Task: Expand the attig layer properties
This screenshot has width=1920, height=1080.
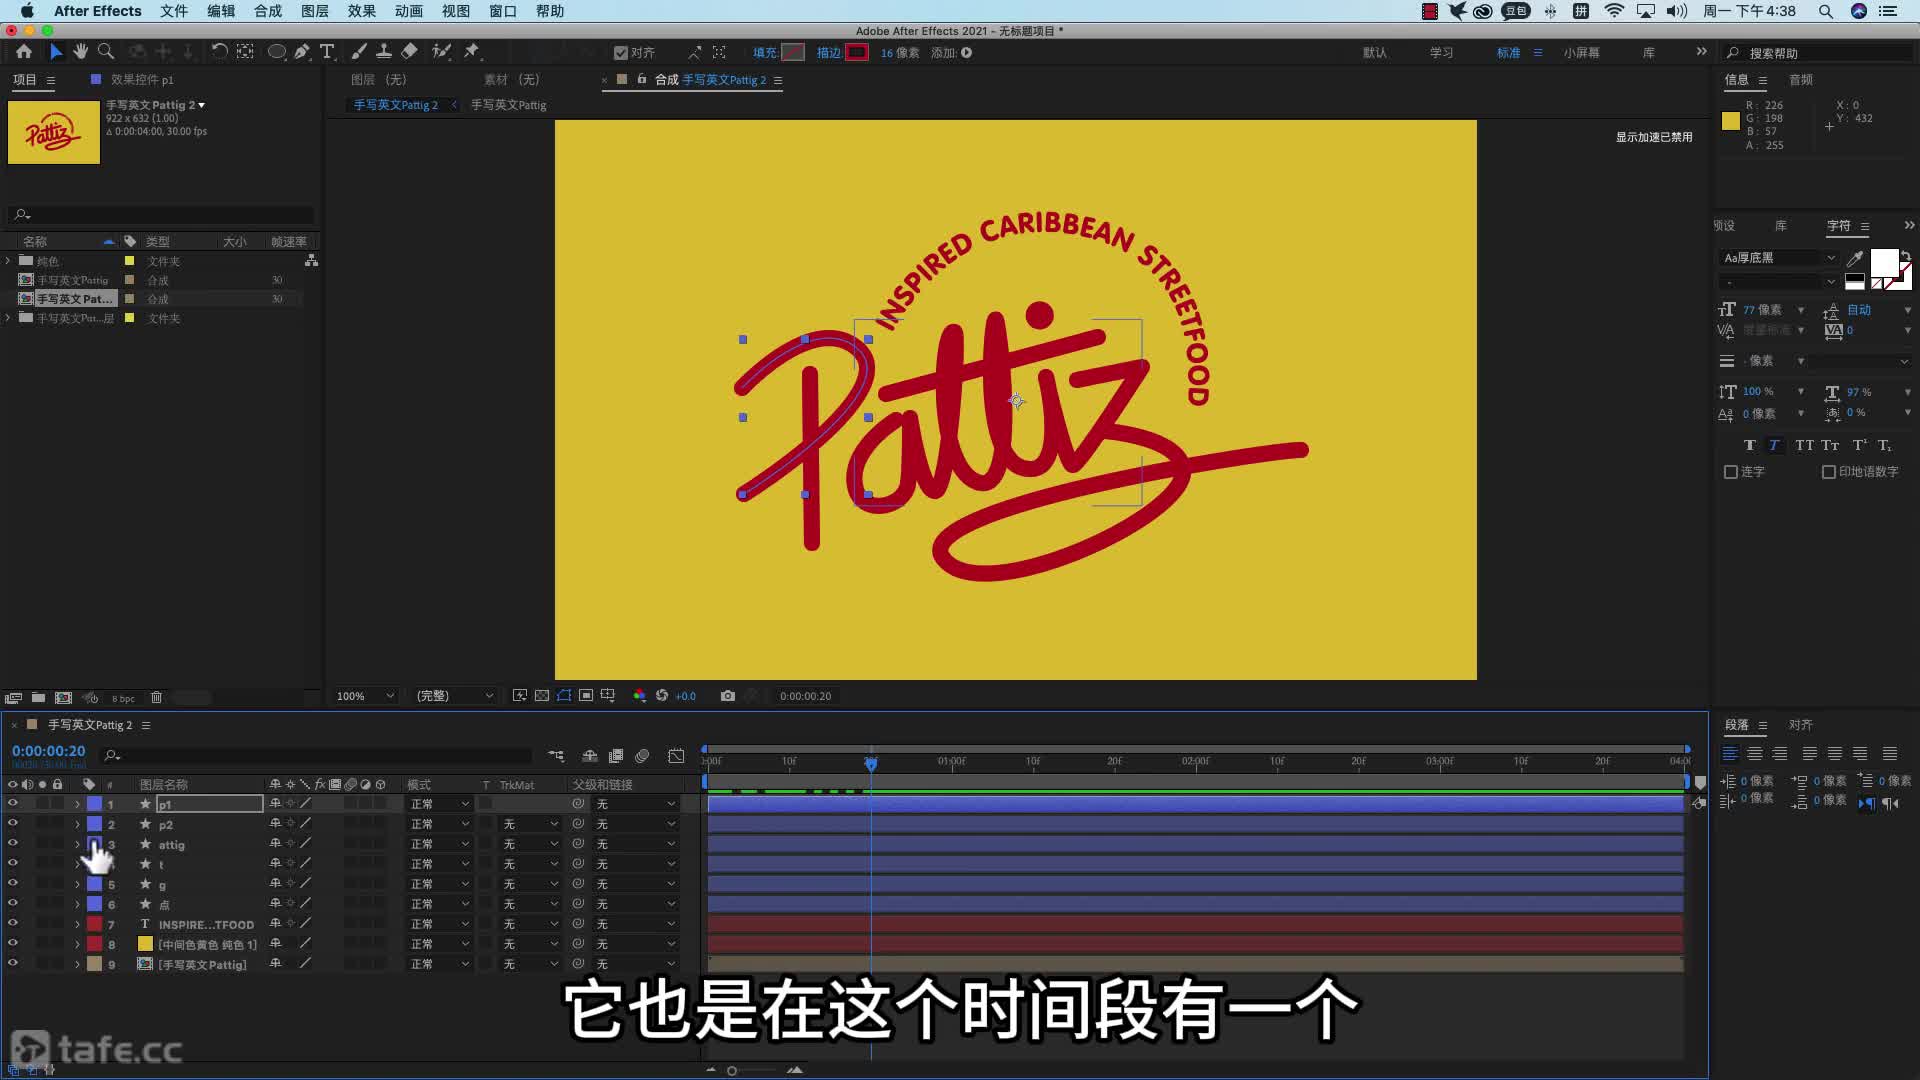Action: tap(77, 844)
